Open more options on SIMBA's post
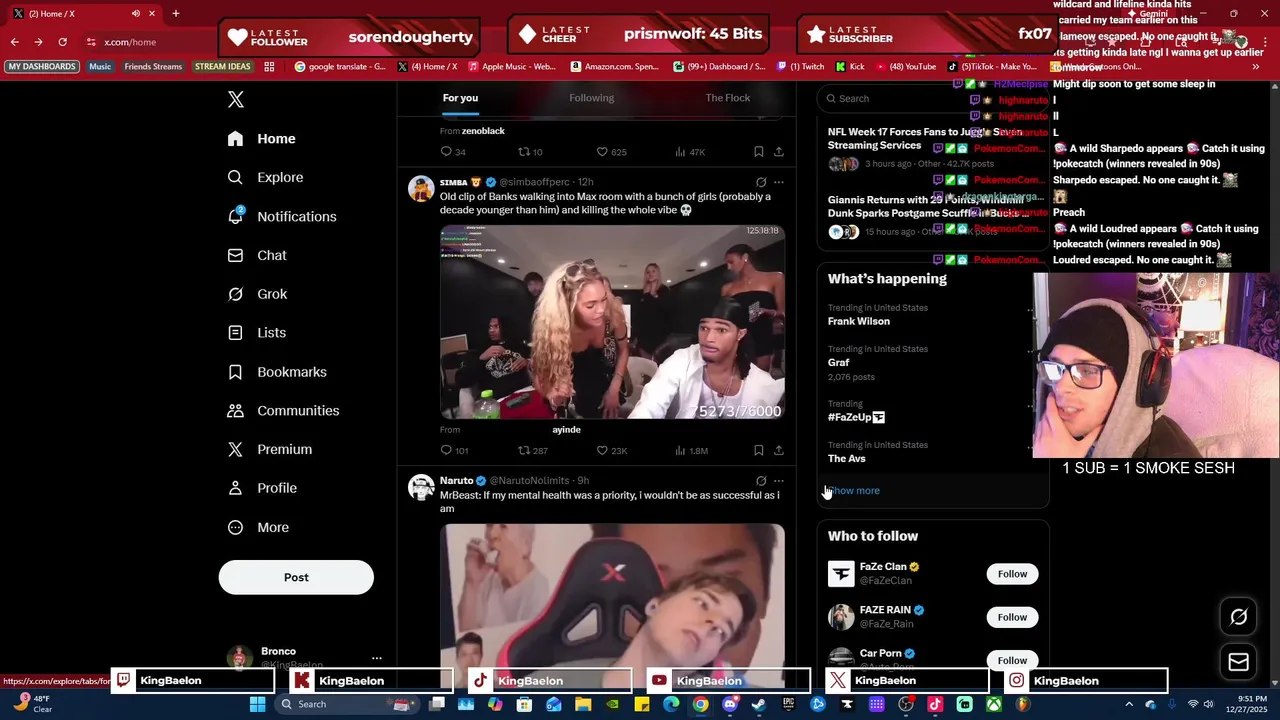This screenshot has width=1280, height=720. [779, 182]
